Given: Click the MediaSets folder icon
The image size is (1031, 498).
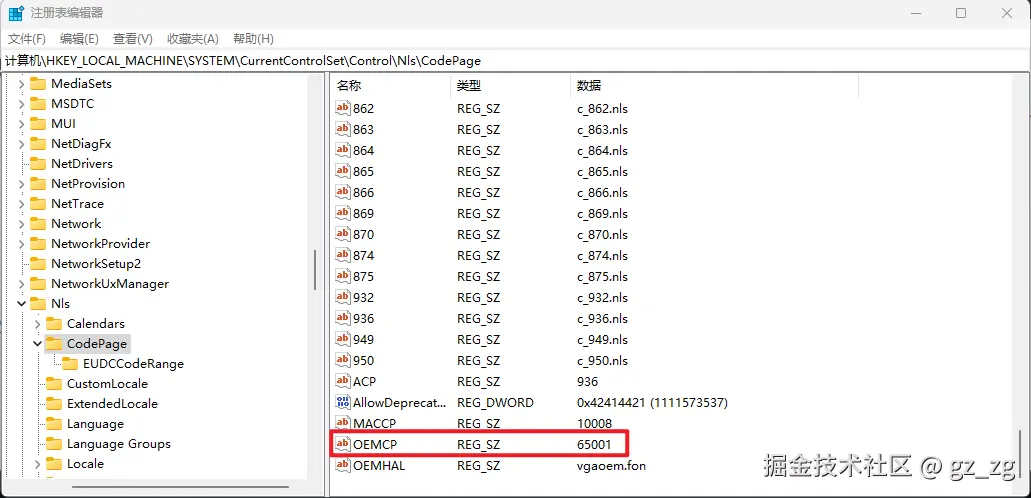Looking at the screenshot, I should click(x=38, y=84).
